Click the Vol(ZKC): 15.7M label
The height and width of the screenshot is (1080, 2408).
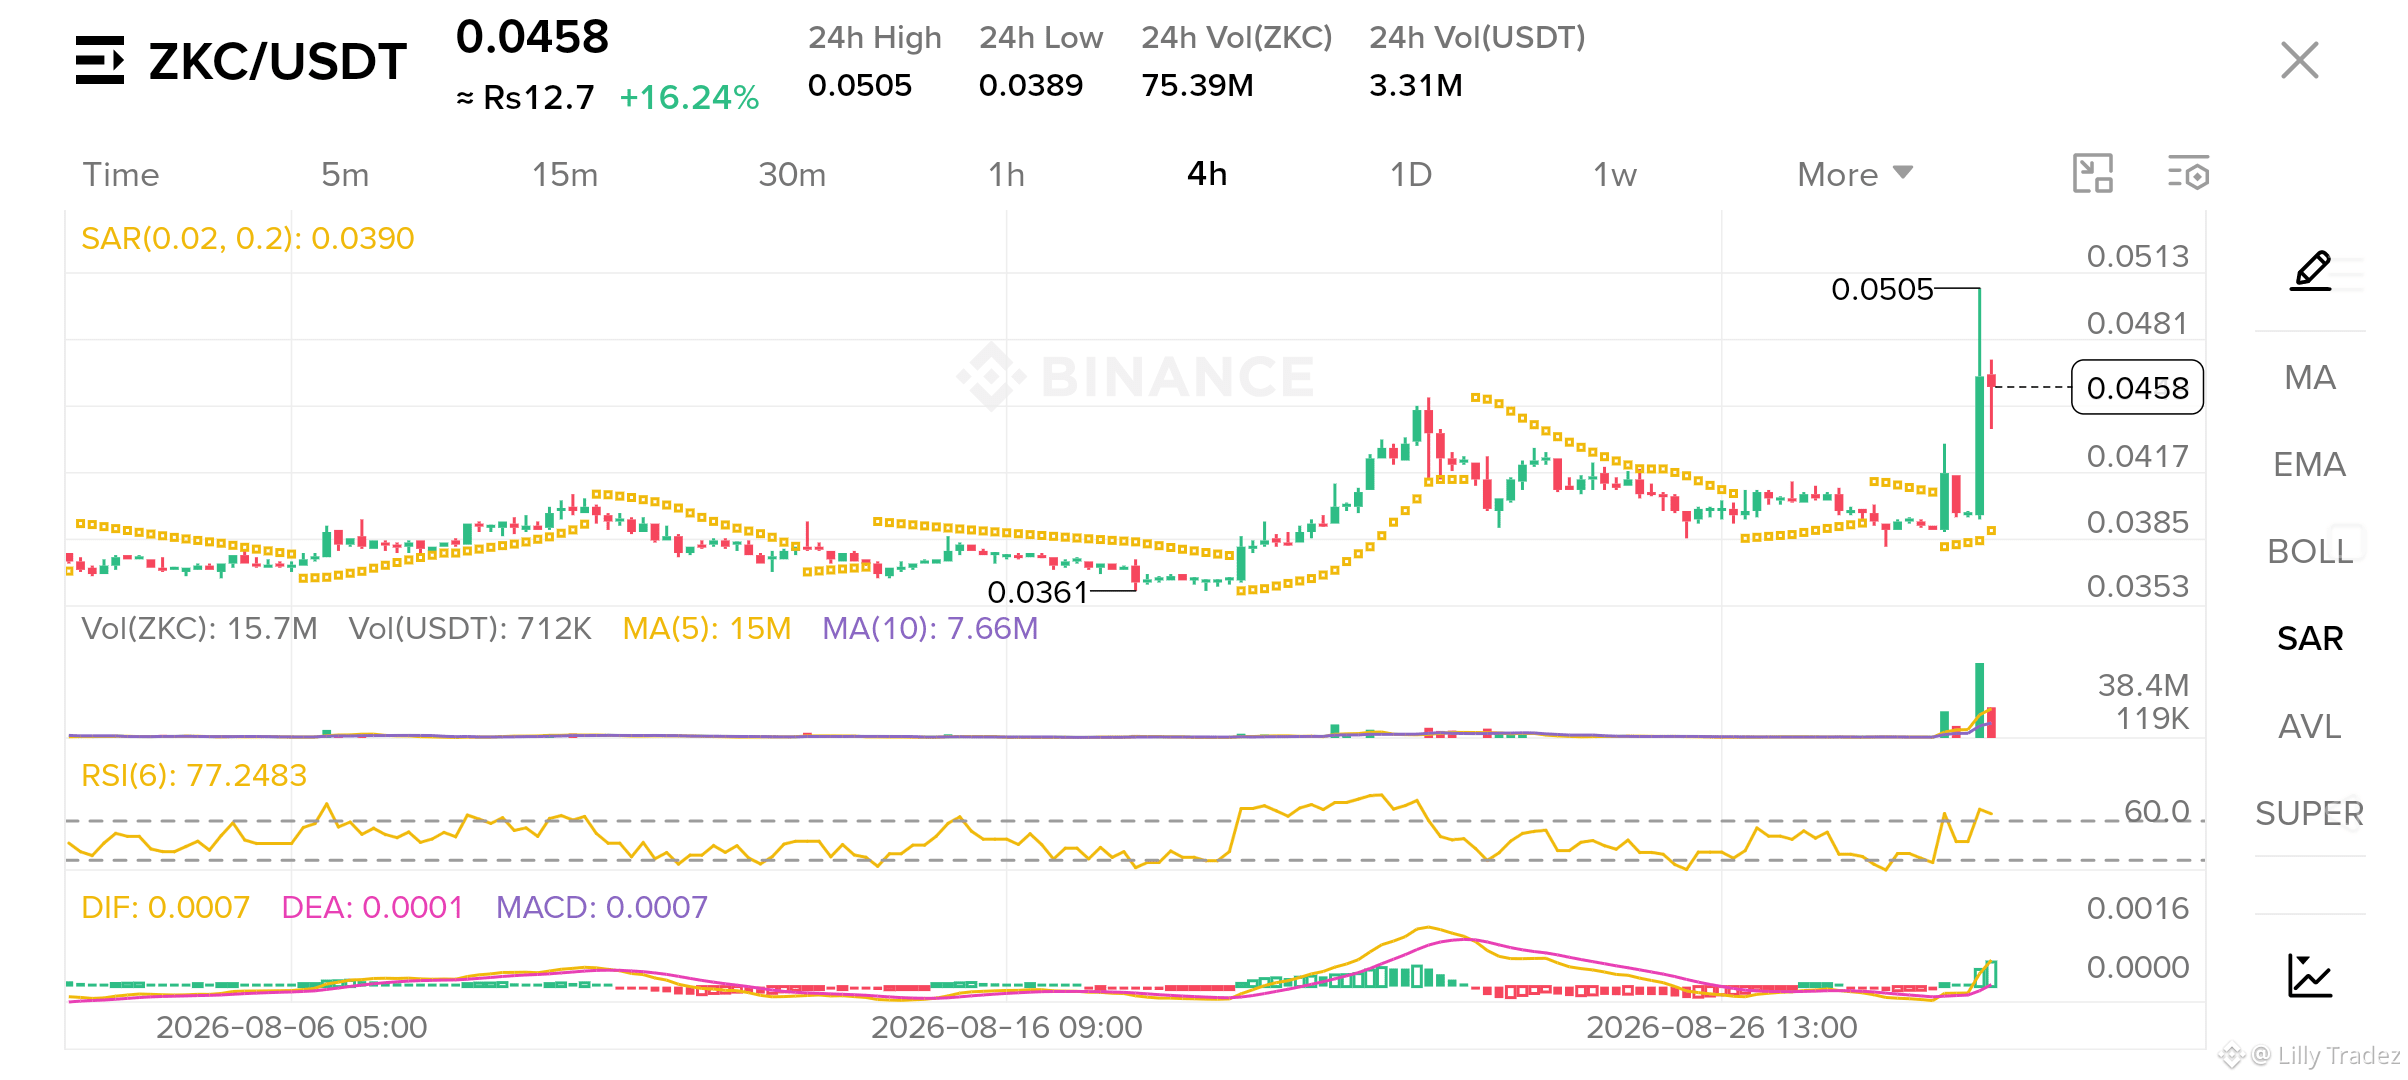click(199, 628)
